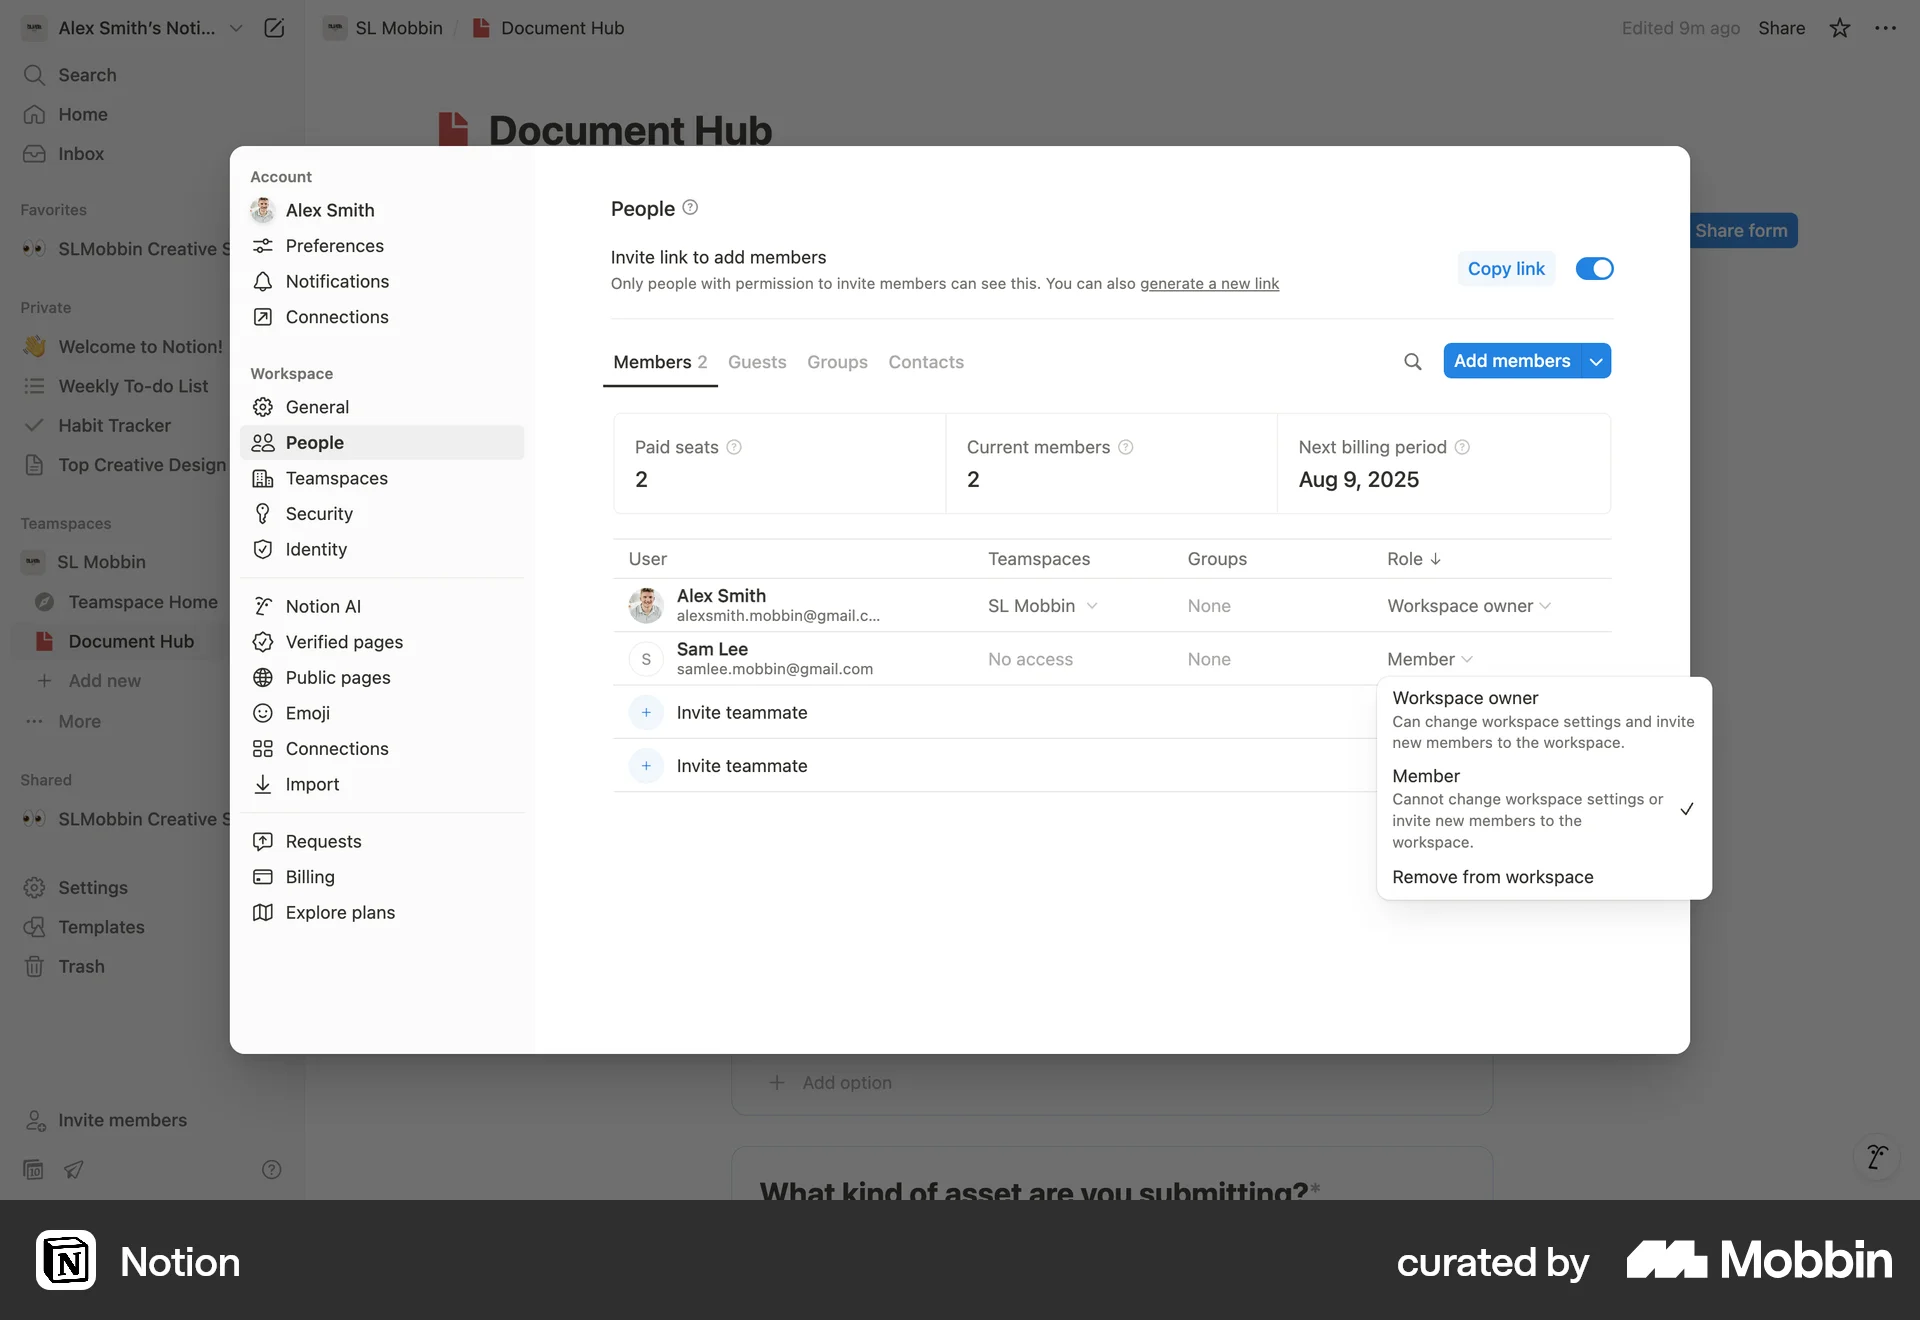This screenshot has width=1920, height=1320.
Task: Click an Invite teammate row
Action: click(741, 712)
